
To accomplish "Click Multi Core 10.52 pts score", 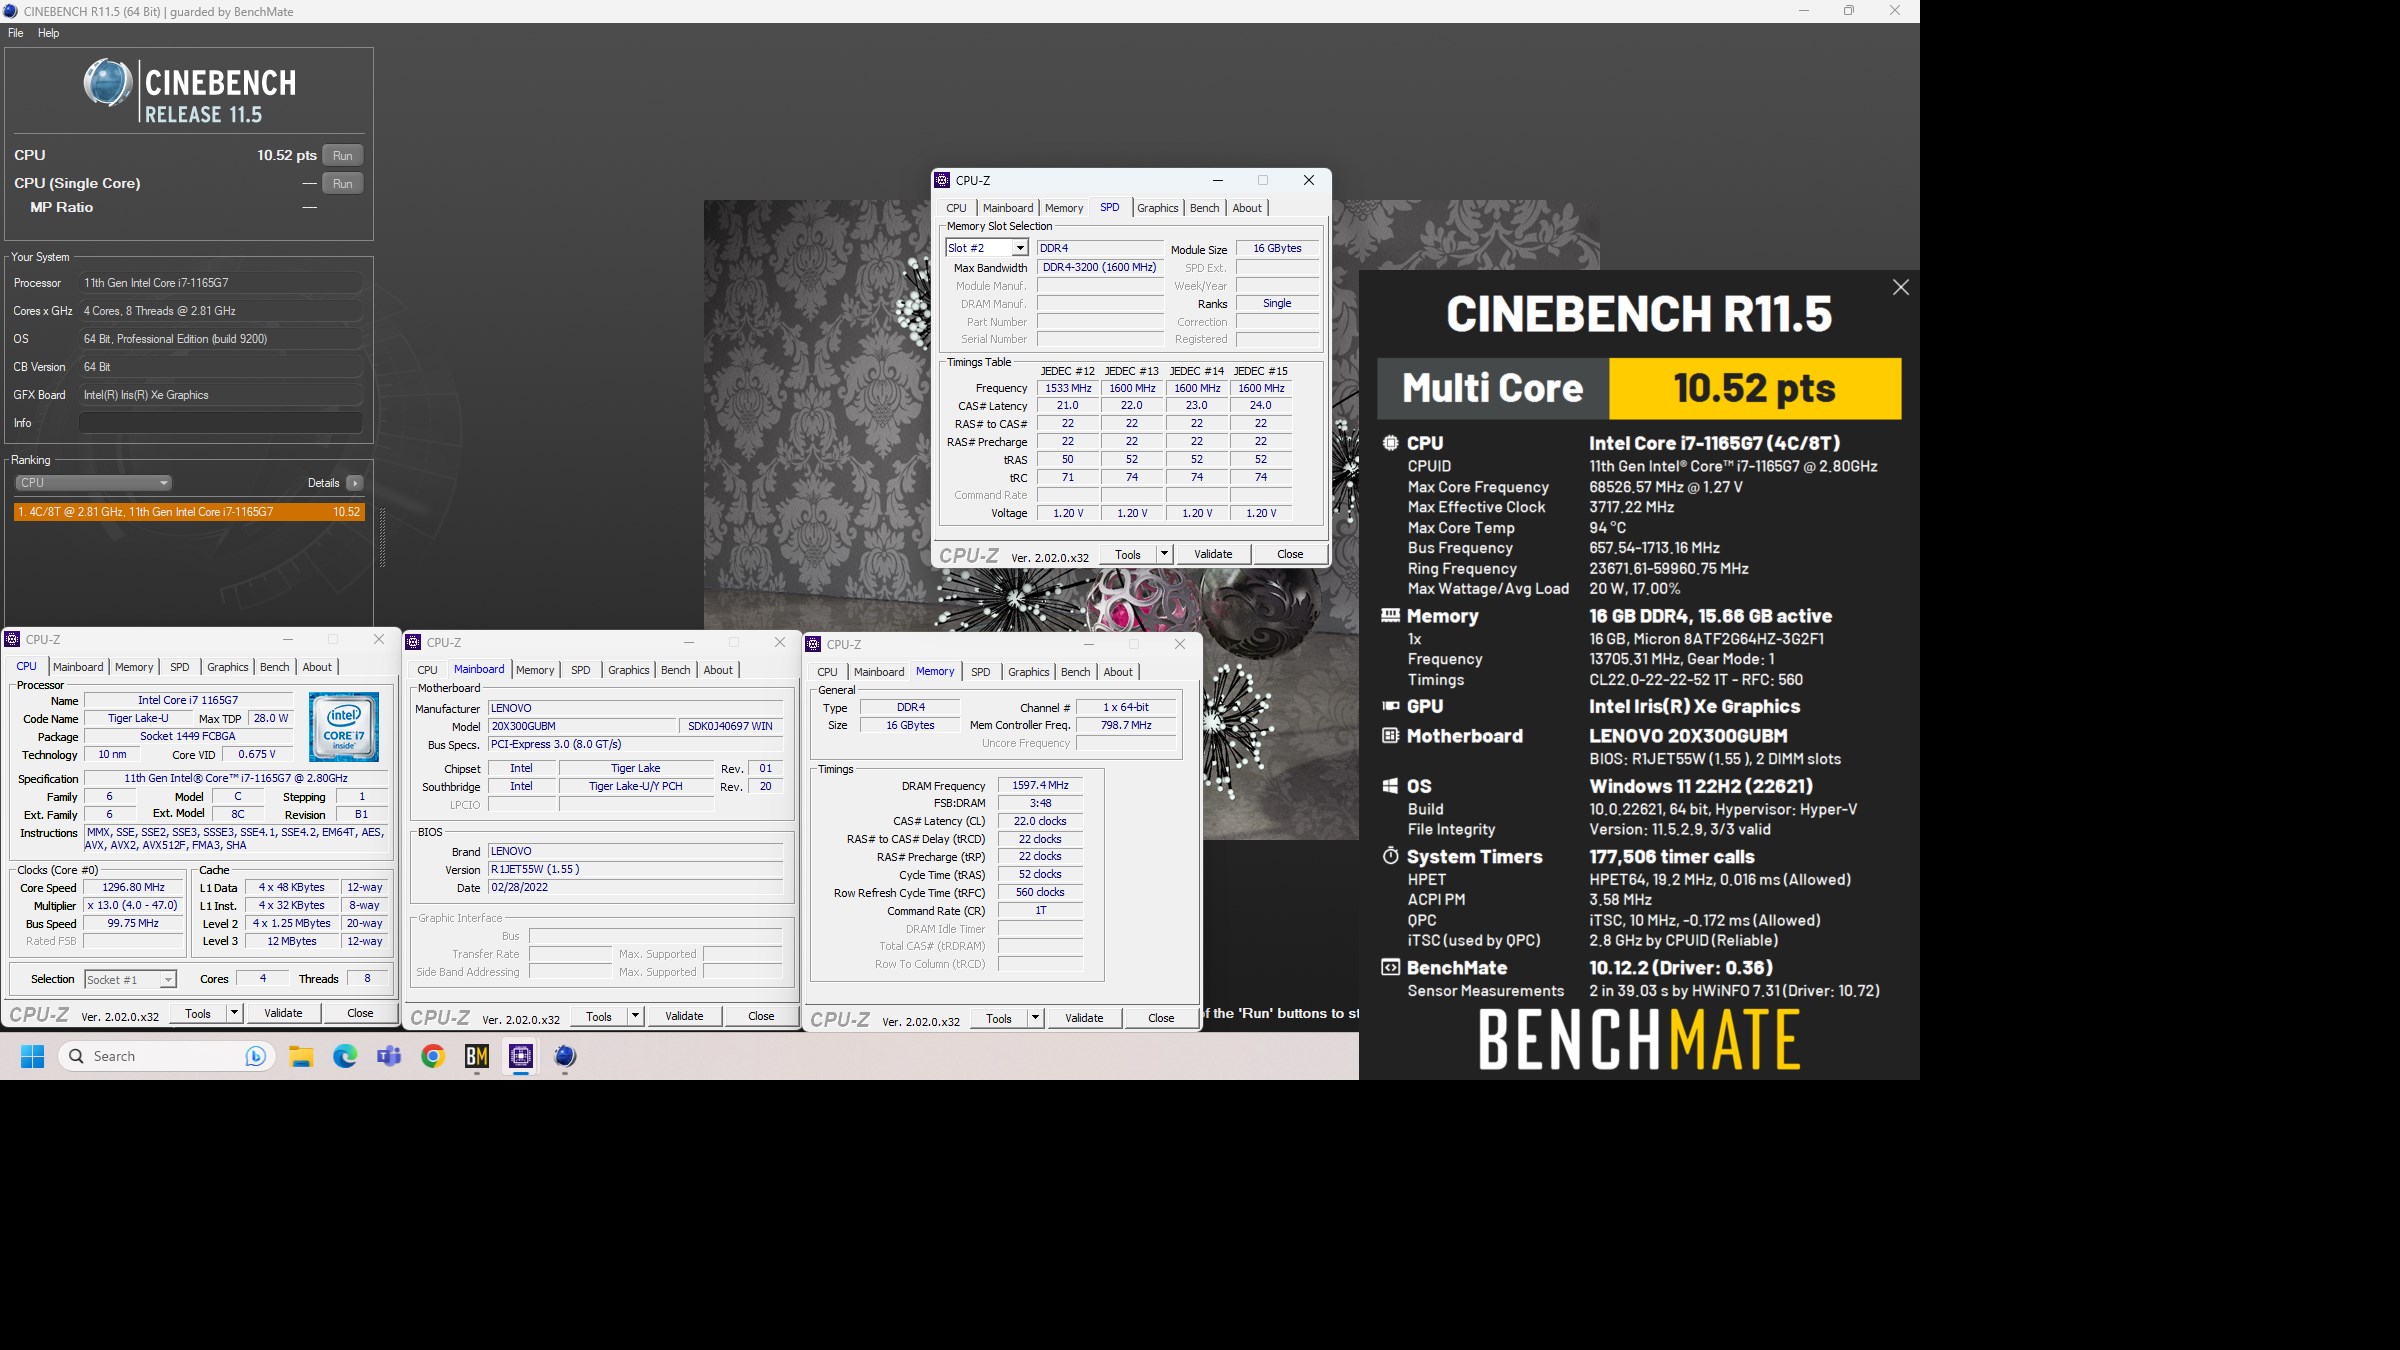I will (x=1754, y=388).
